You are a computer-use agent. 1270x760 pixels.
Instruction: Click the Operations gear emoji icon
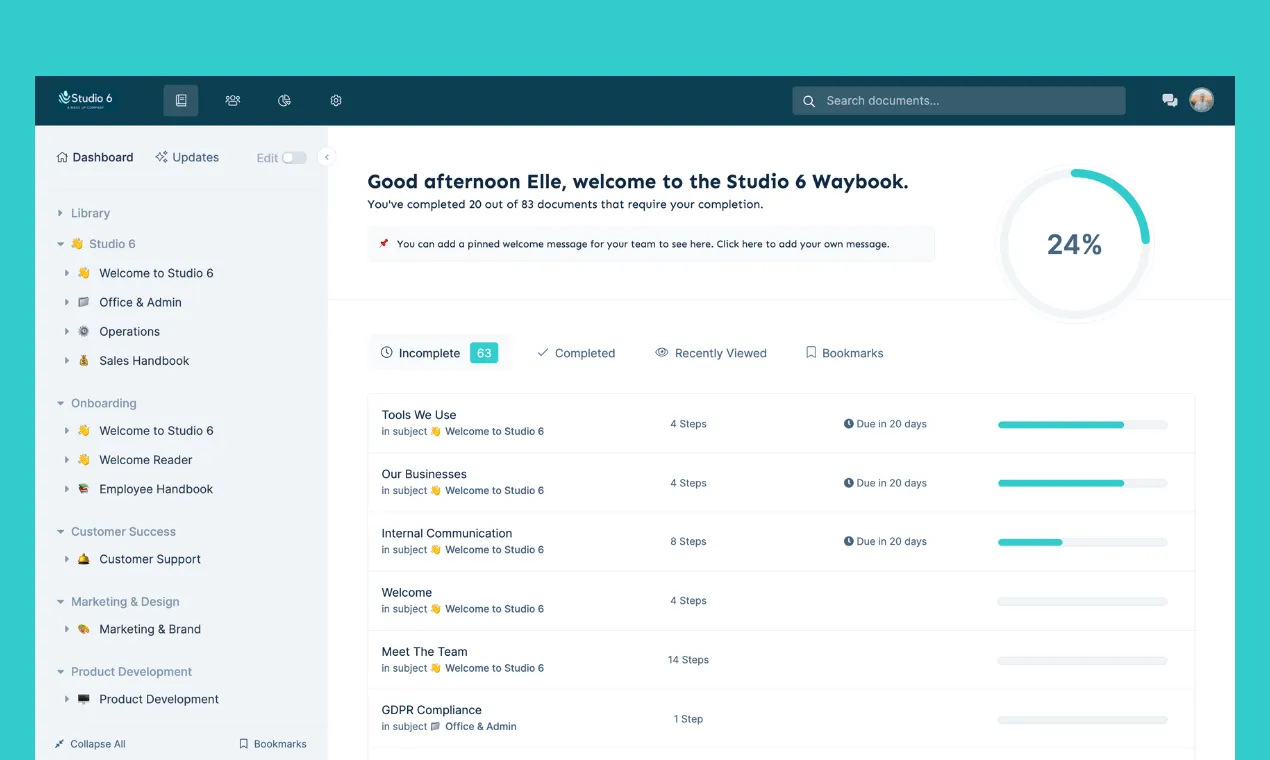tap(84, 332)
